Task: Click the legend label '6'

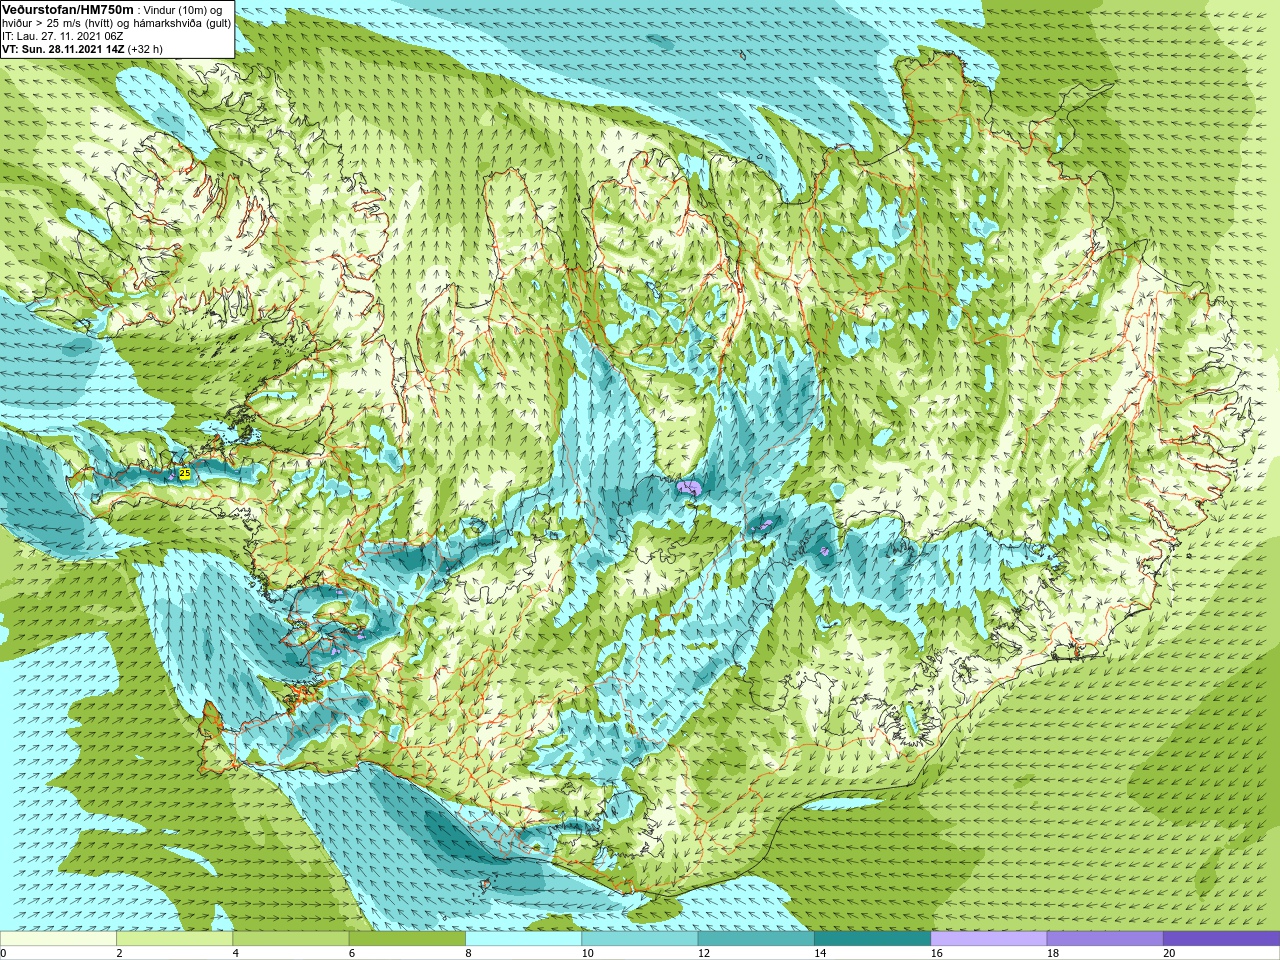Action: (x=352, y=953)
